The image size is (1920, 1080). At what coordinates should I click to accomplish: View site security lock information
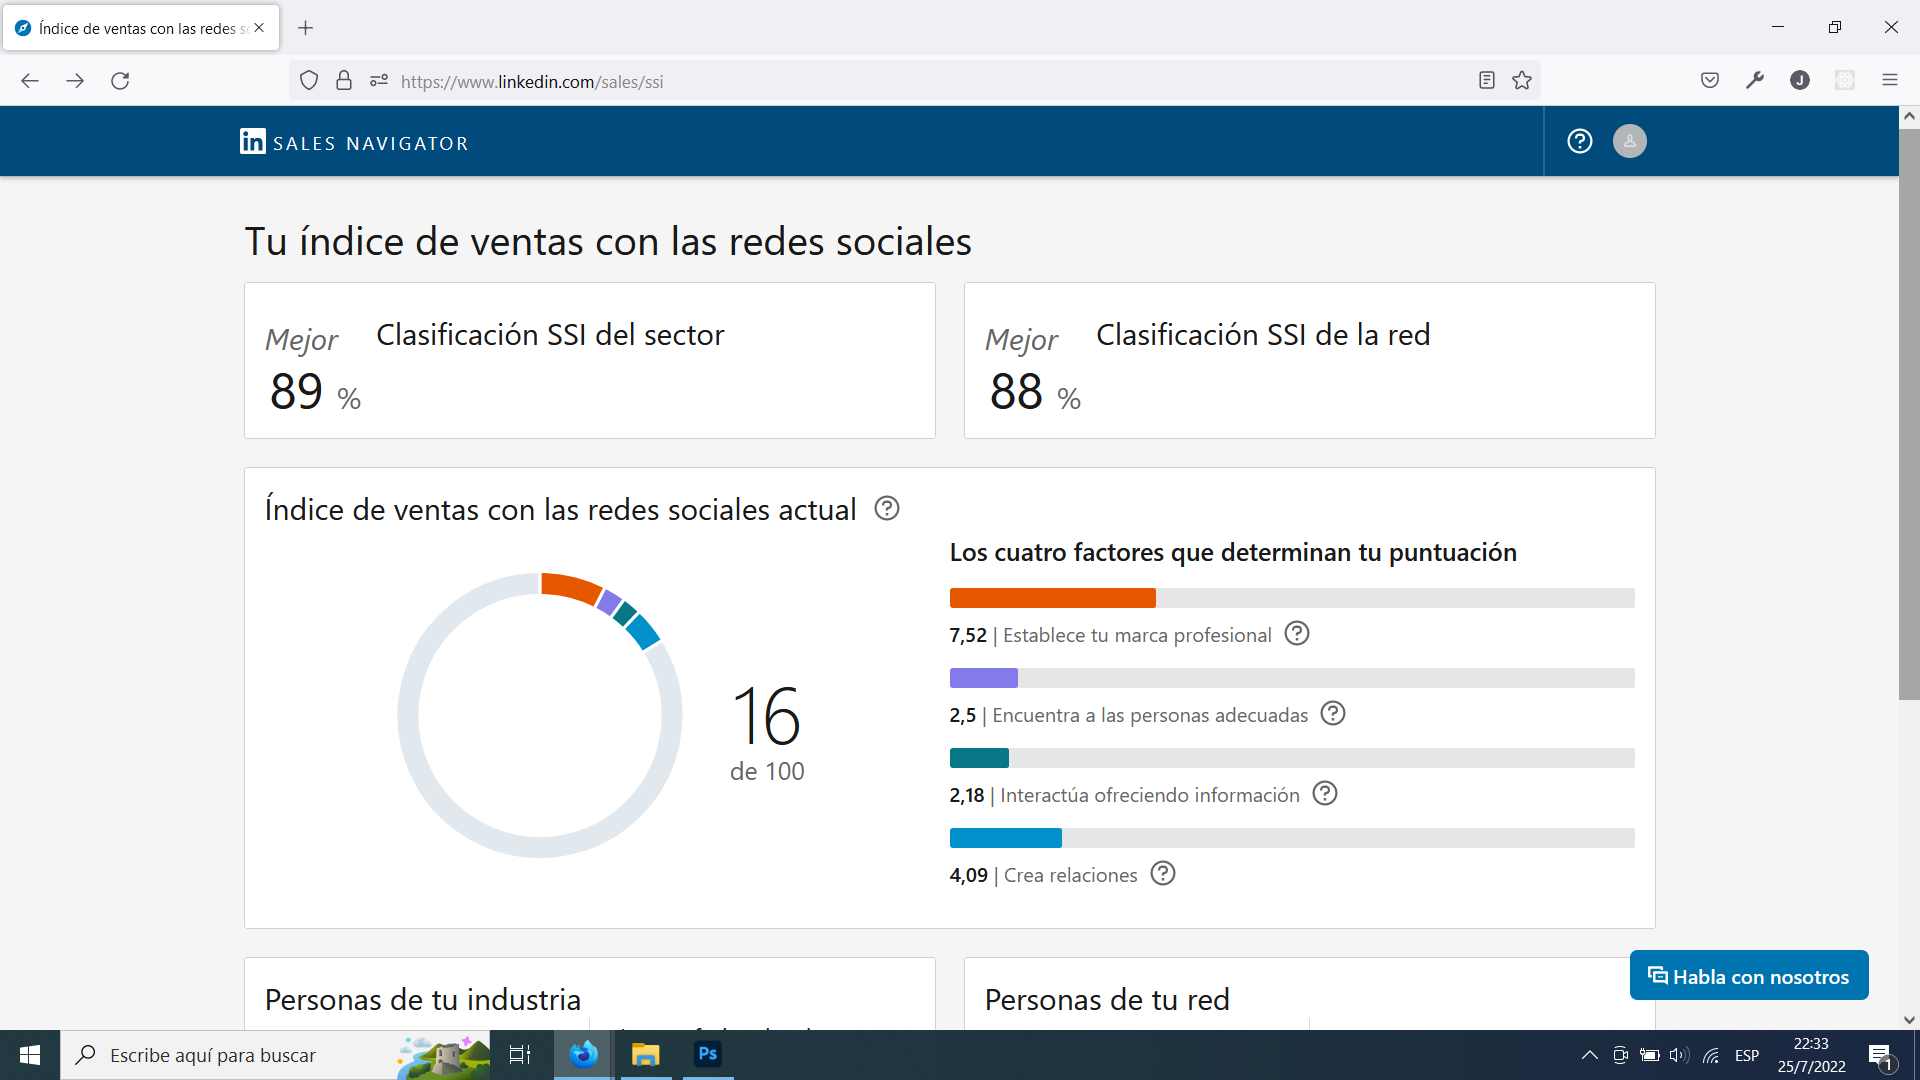(344, 81)
